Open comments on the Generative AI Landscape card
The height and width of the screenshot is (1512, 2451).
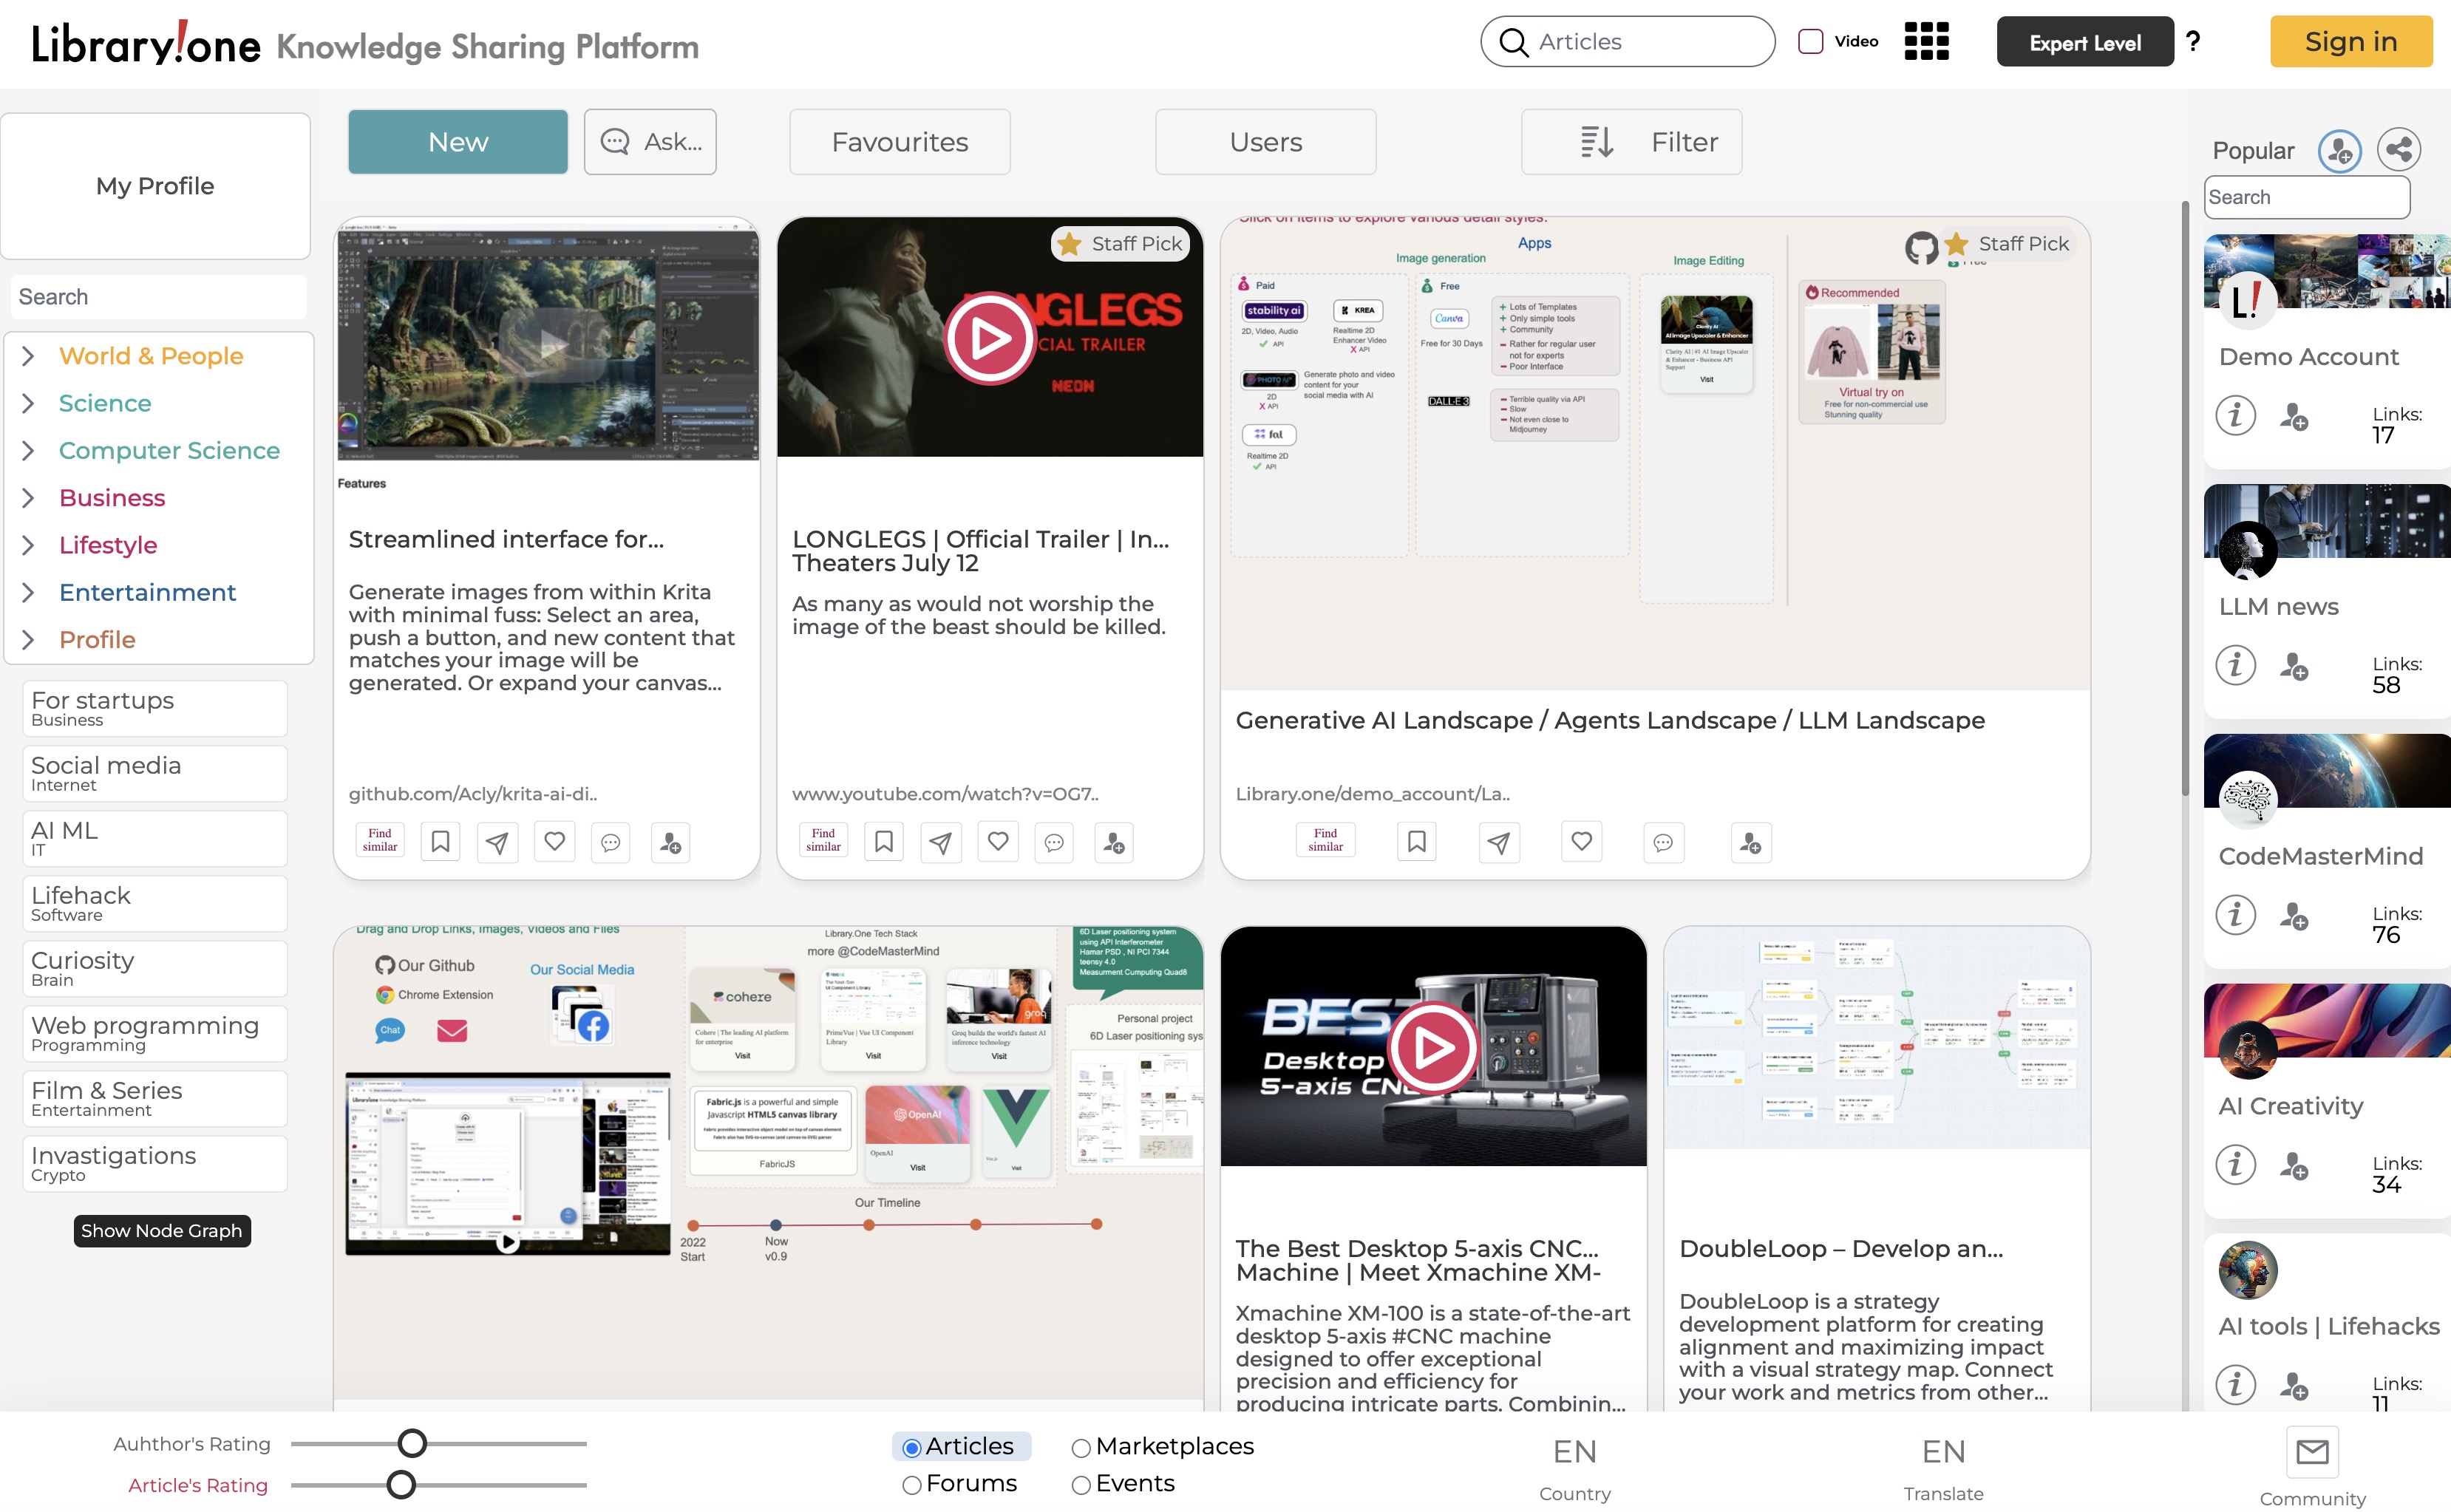1662,843
